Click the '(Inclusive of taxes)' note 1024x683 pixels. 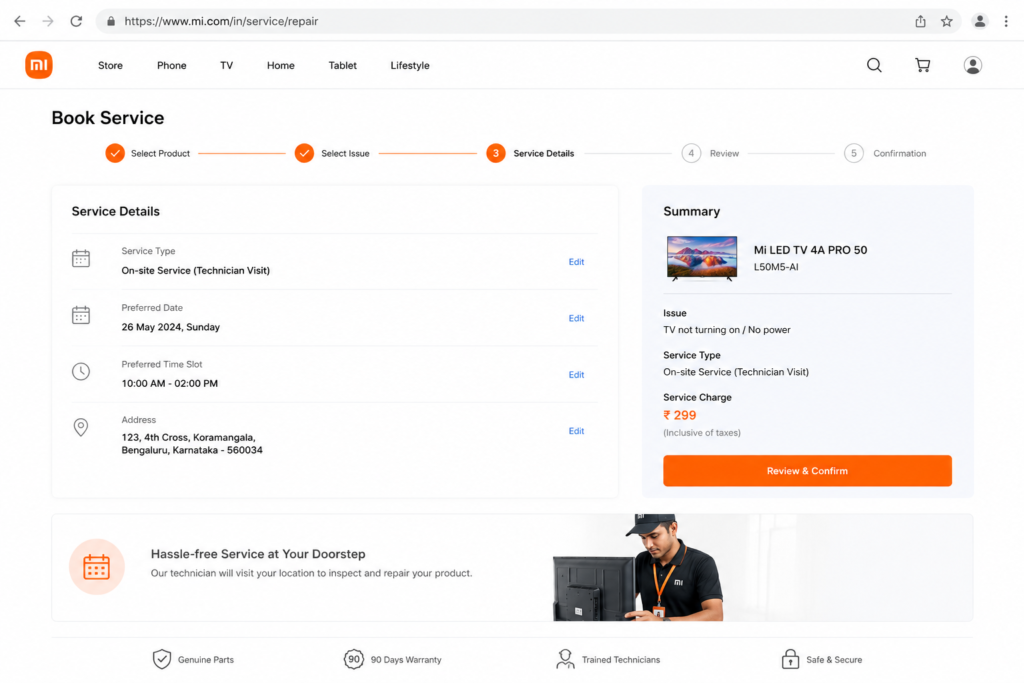point(702,433)
